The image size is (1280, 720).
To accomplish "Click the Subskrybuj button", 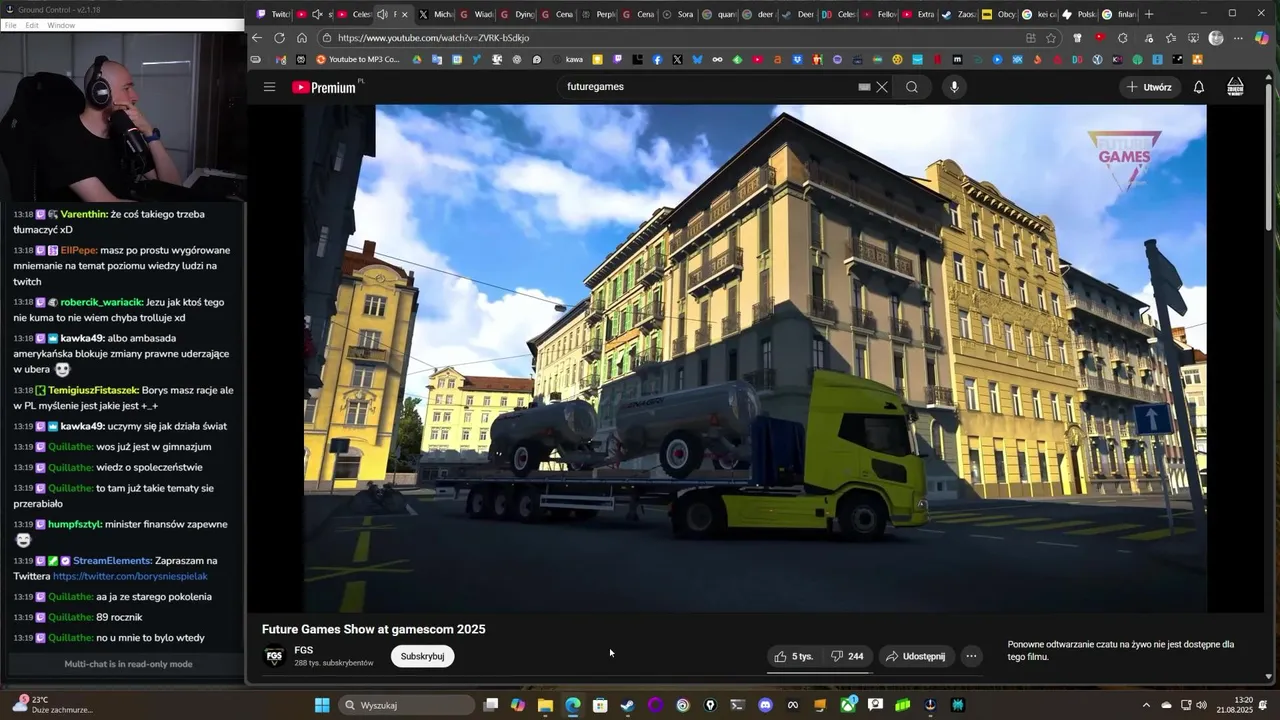I will 422,656.
